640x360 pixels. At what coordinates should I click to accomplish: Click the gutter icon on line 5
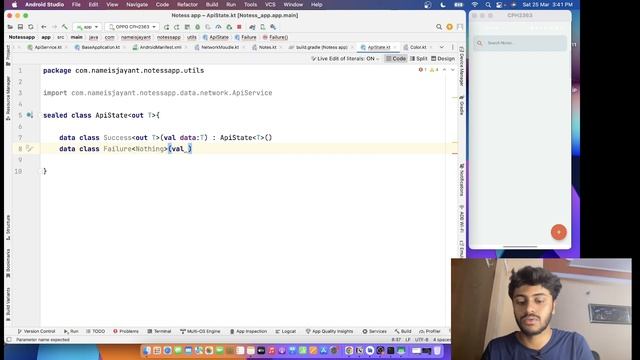coord(30,116)
